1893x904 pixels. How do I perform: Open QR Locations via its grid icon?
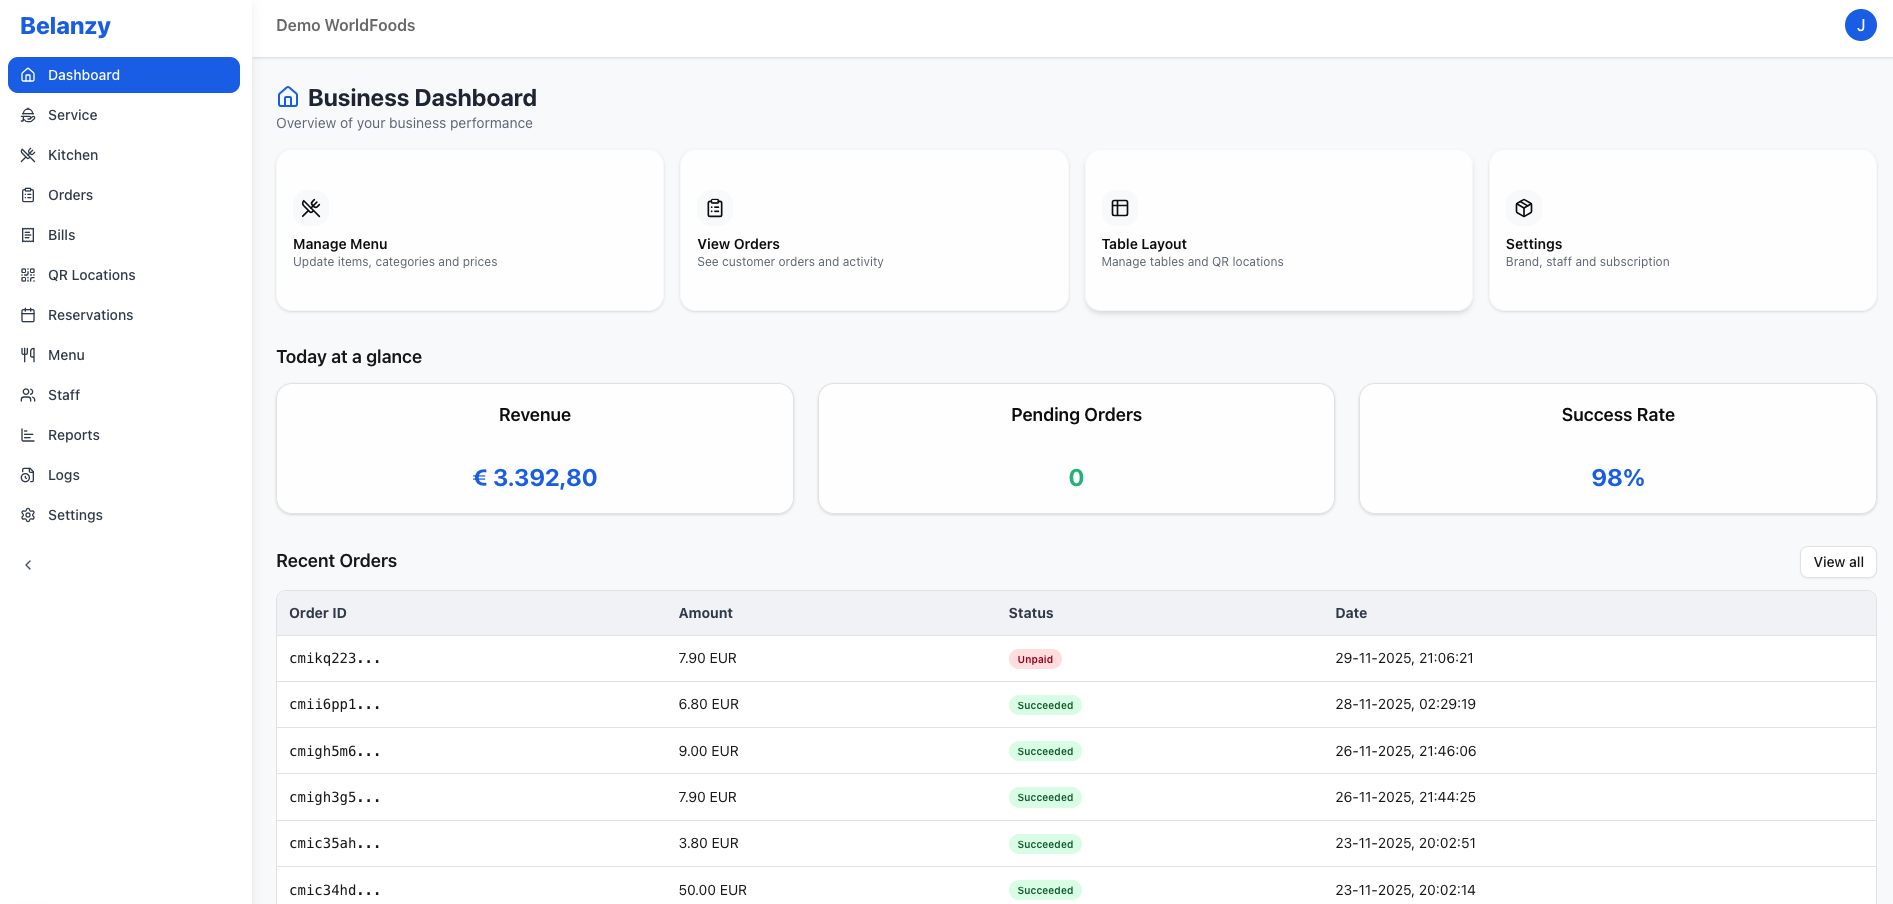coord(28,275)
